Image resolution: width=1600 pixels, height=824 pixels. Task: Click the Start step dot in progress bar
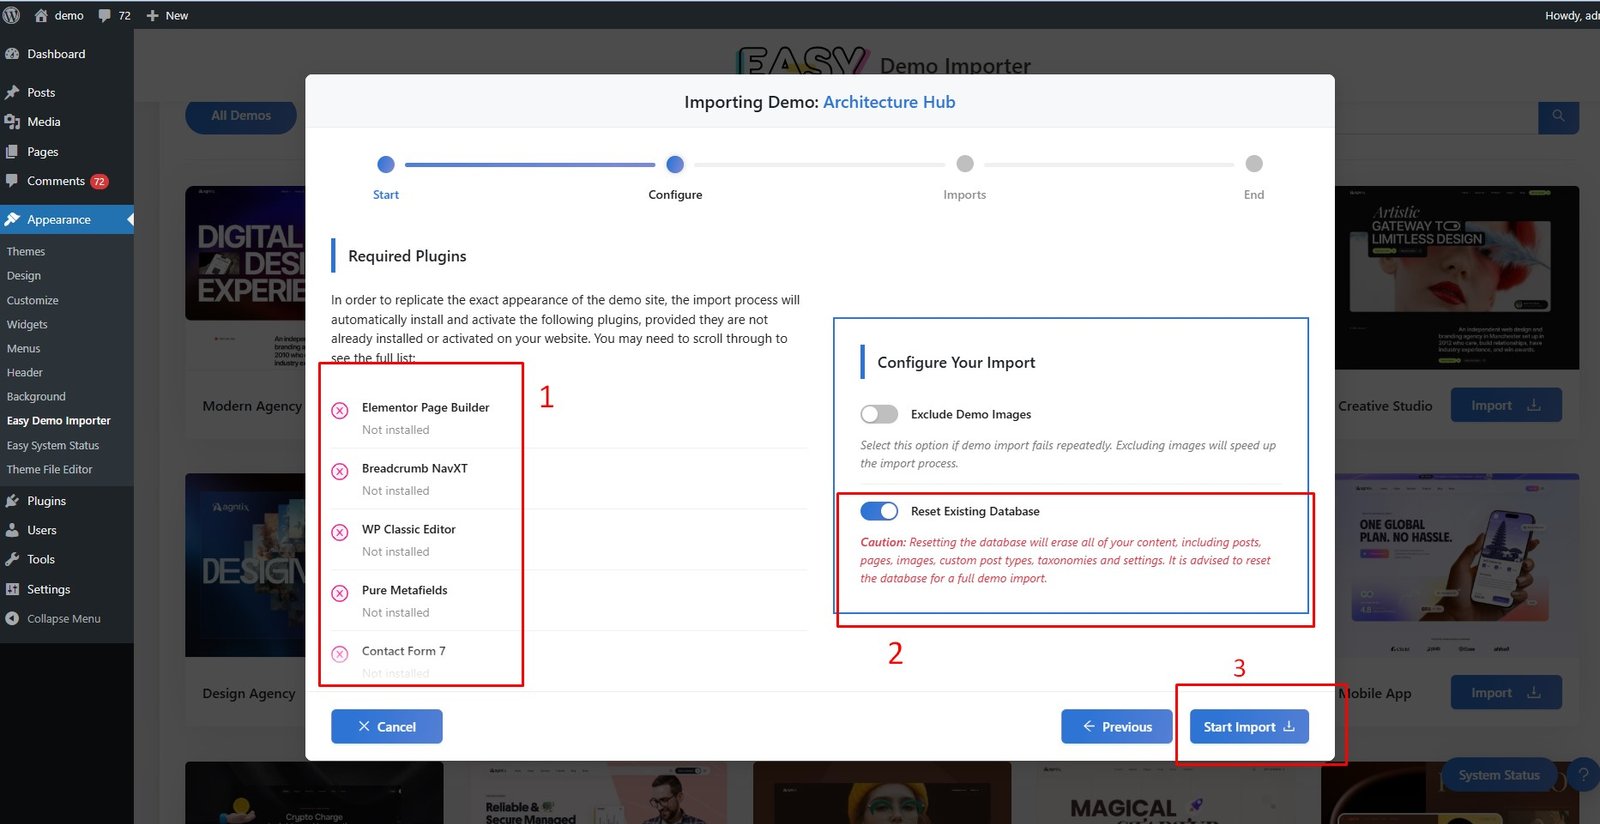click(x=386, y=164)
